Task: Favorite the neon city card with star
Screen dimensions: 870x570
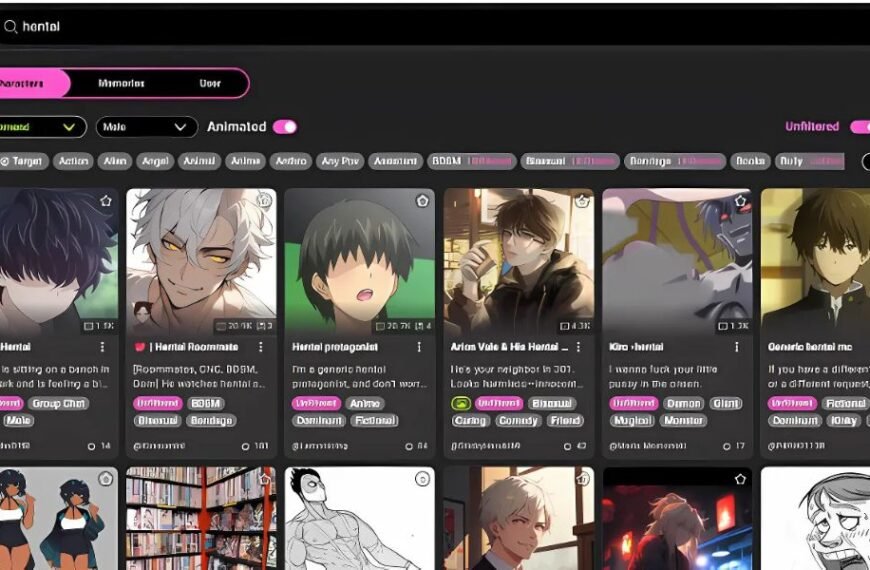Action: (x=740, y=479)
